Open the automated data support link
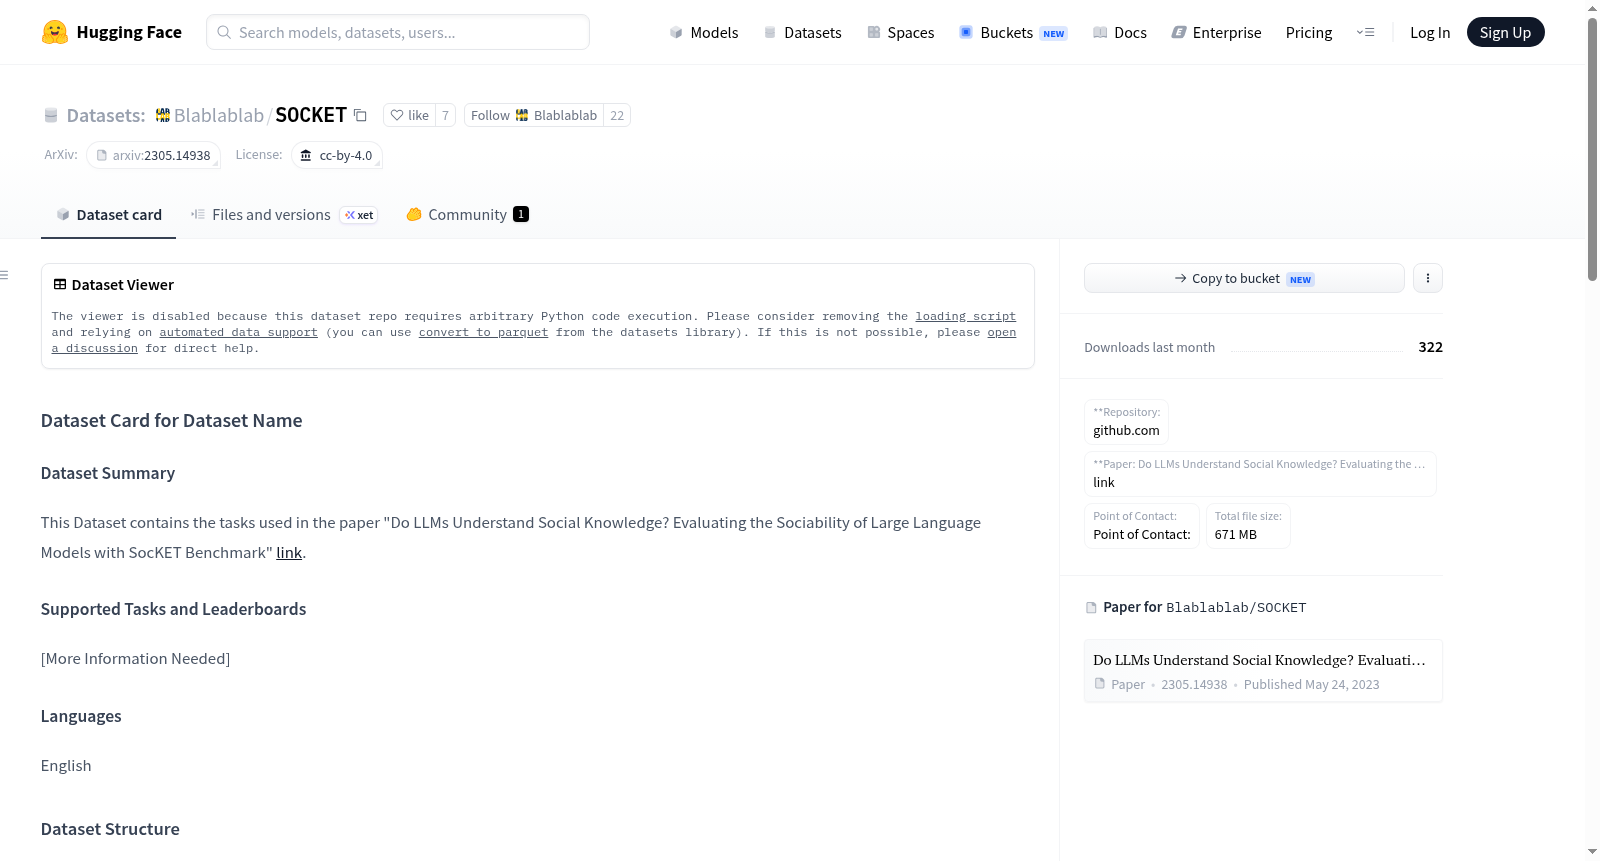This screenshot has height=861, width=1600. (238, 332)
